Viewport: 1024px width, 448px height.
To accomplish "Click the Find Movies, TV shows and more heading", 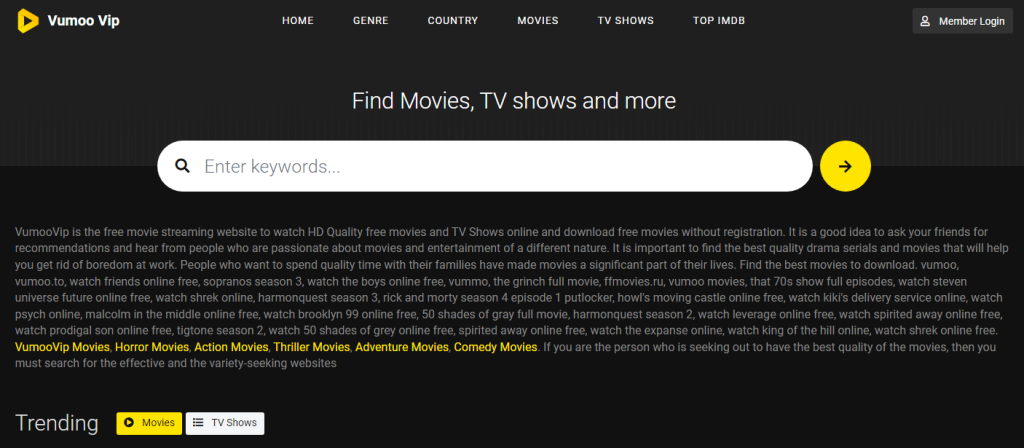I will coord(514,101).
